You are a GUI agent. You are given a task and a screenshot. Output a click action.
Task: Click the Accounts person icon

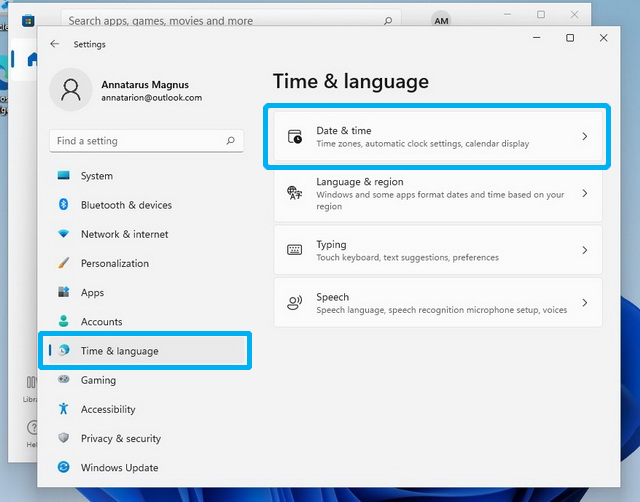63,321
